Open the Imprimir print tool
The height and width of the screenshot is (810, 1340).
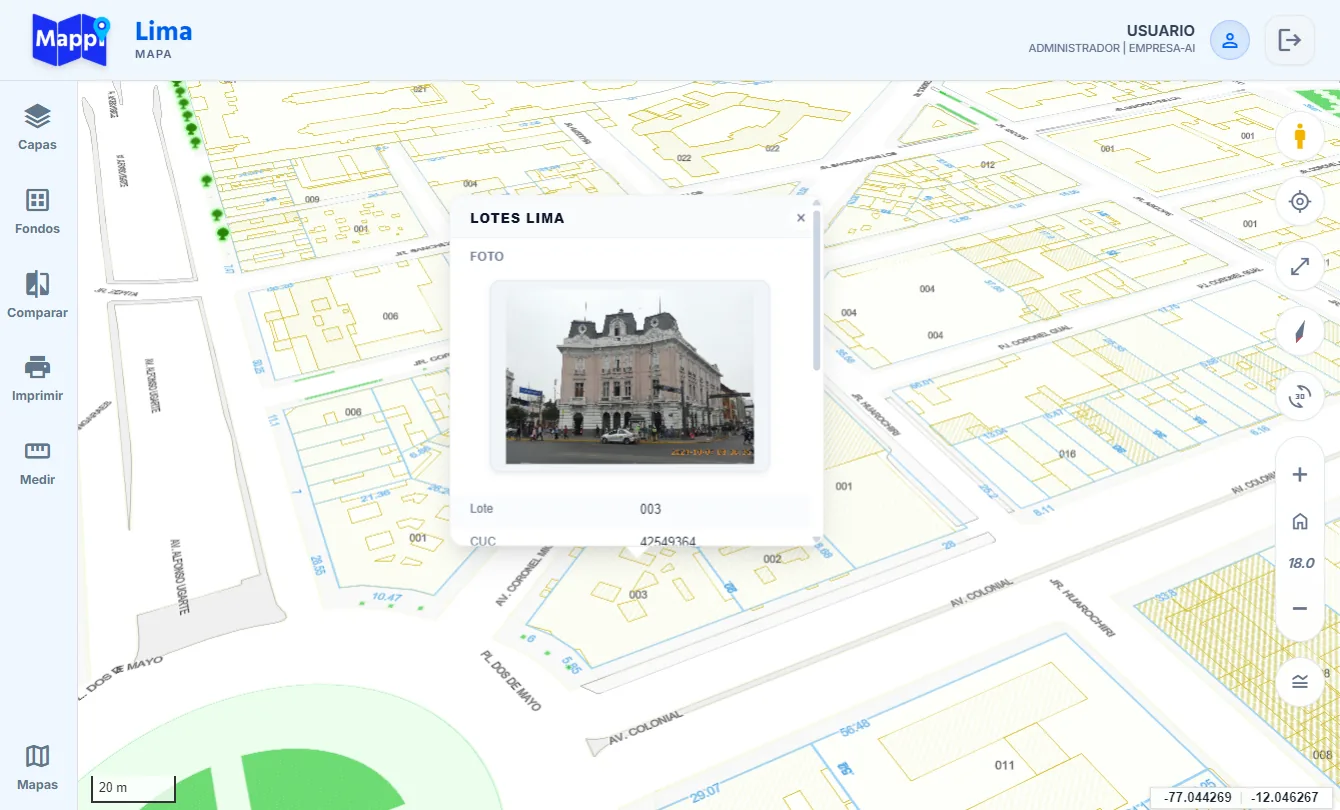pyautogui.click(x=38, y=378)
